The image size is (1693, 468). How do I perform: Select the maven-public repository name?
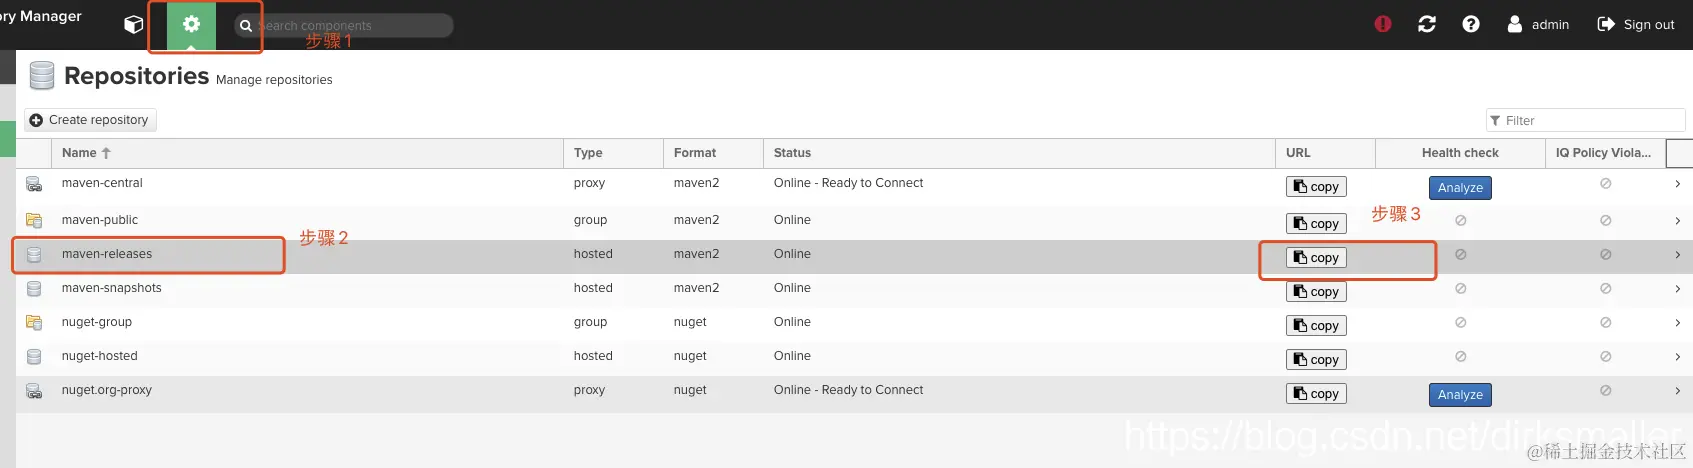click(x=100, y=220)
